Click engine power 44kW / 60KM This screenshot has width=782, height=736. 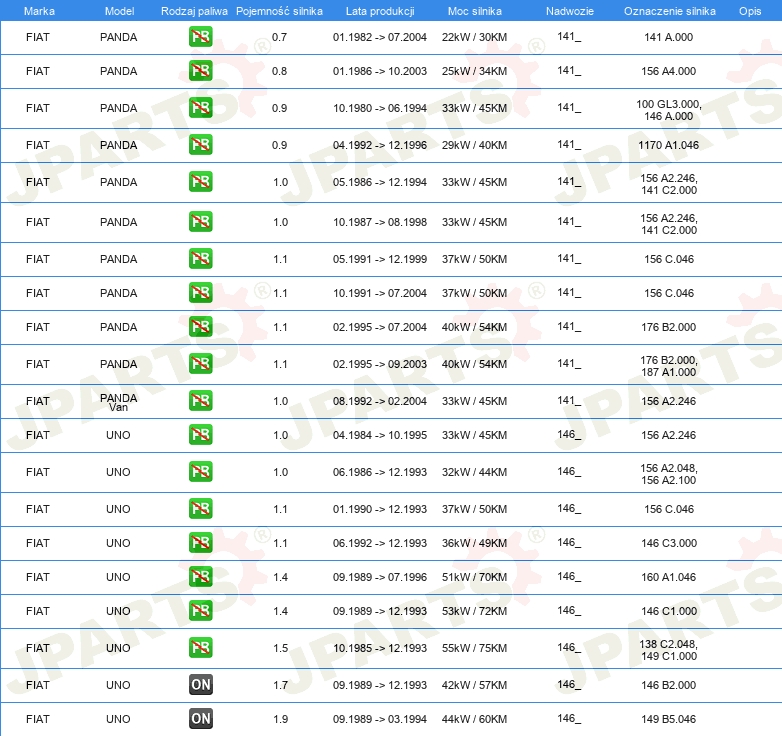click(x=474, y=719)
